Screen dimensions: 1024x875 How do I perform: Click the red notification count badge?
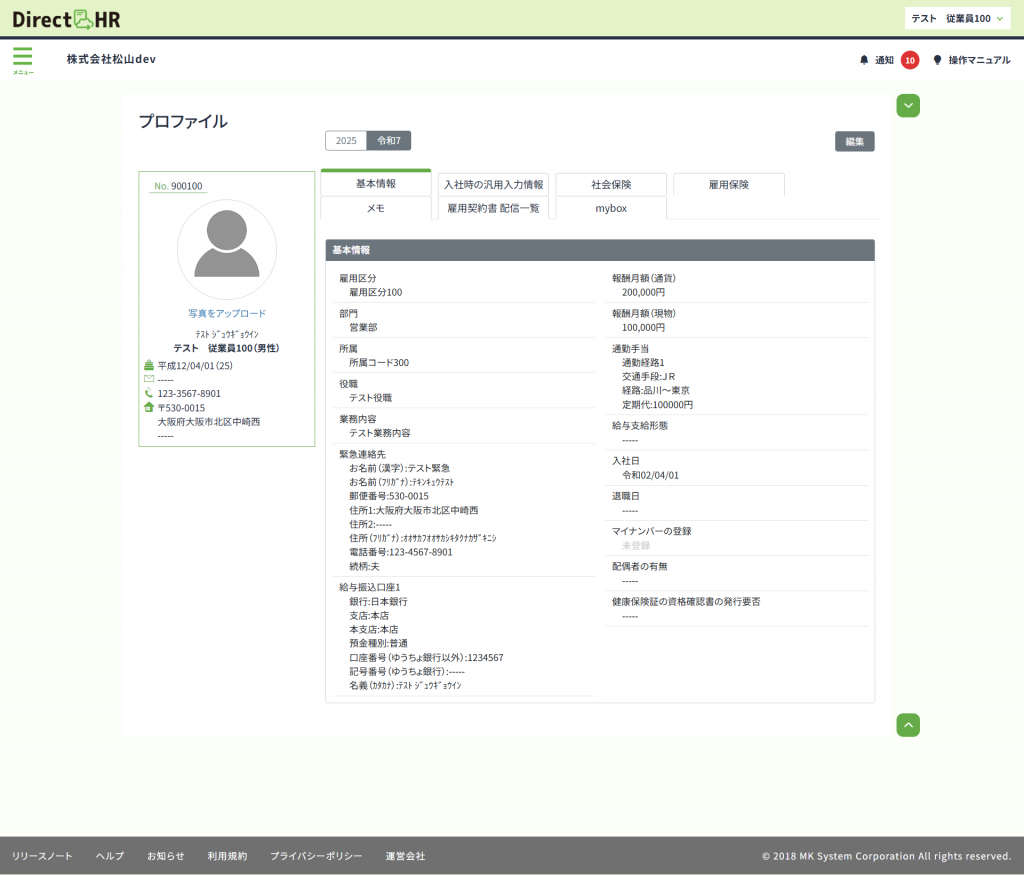coord(909,60)
